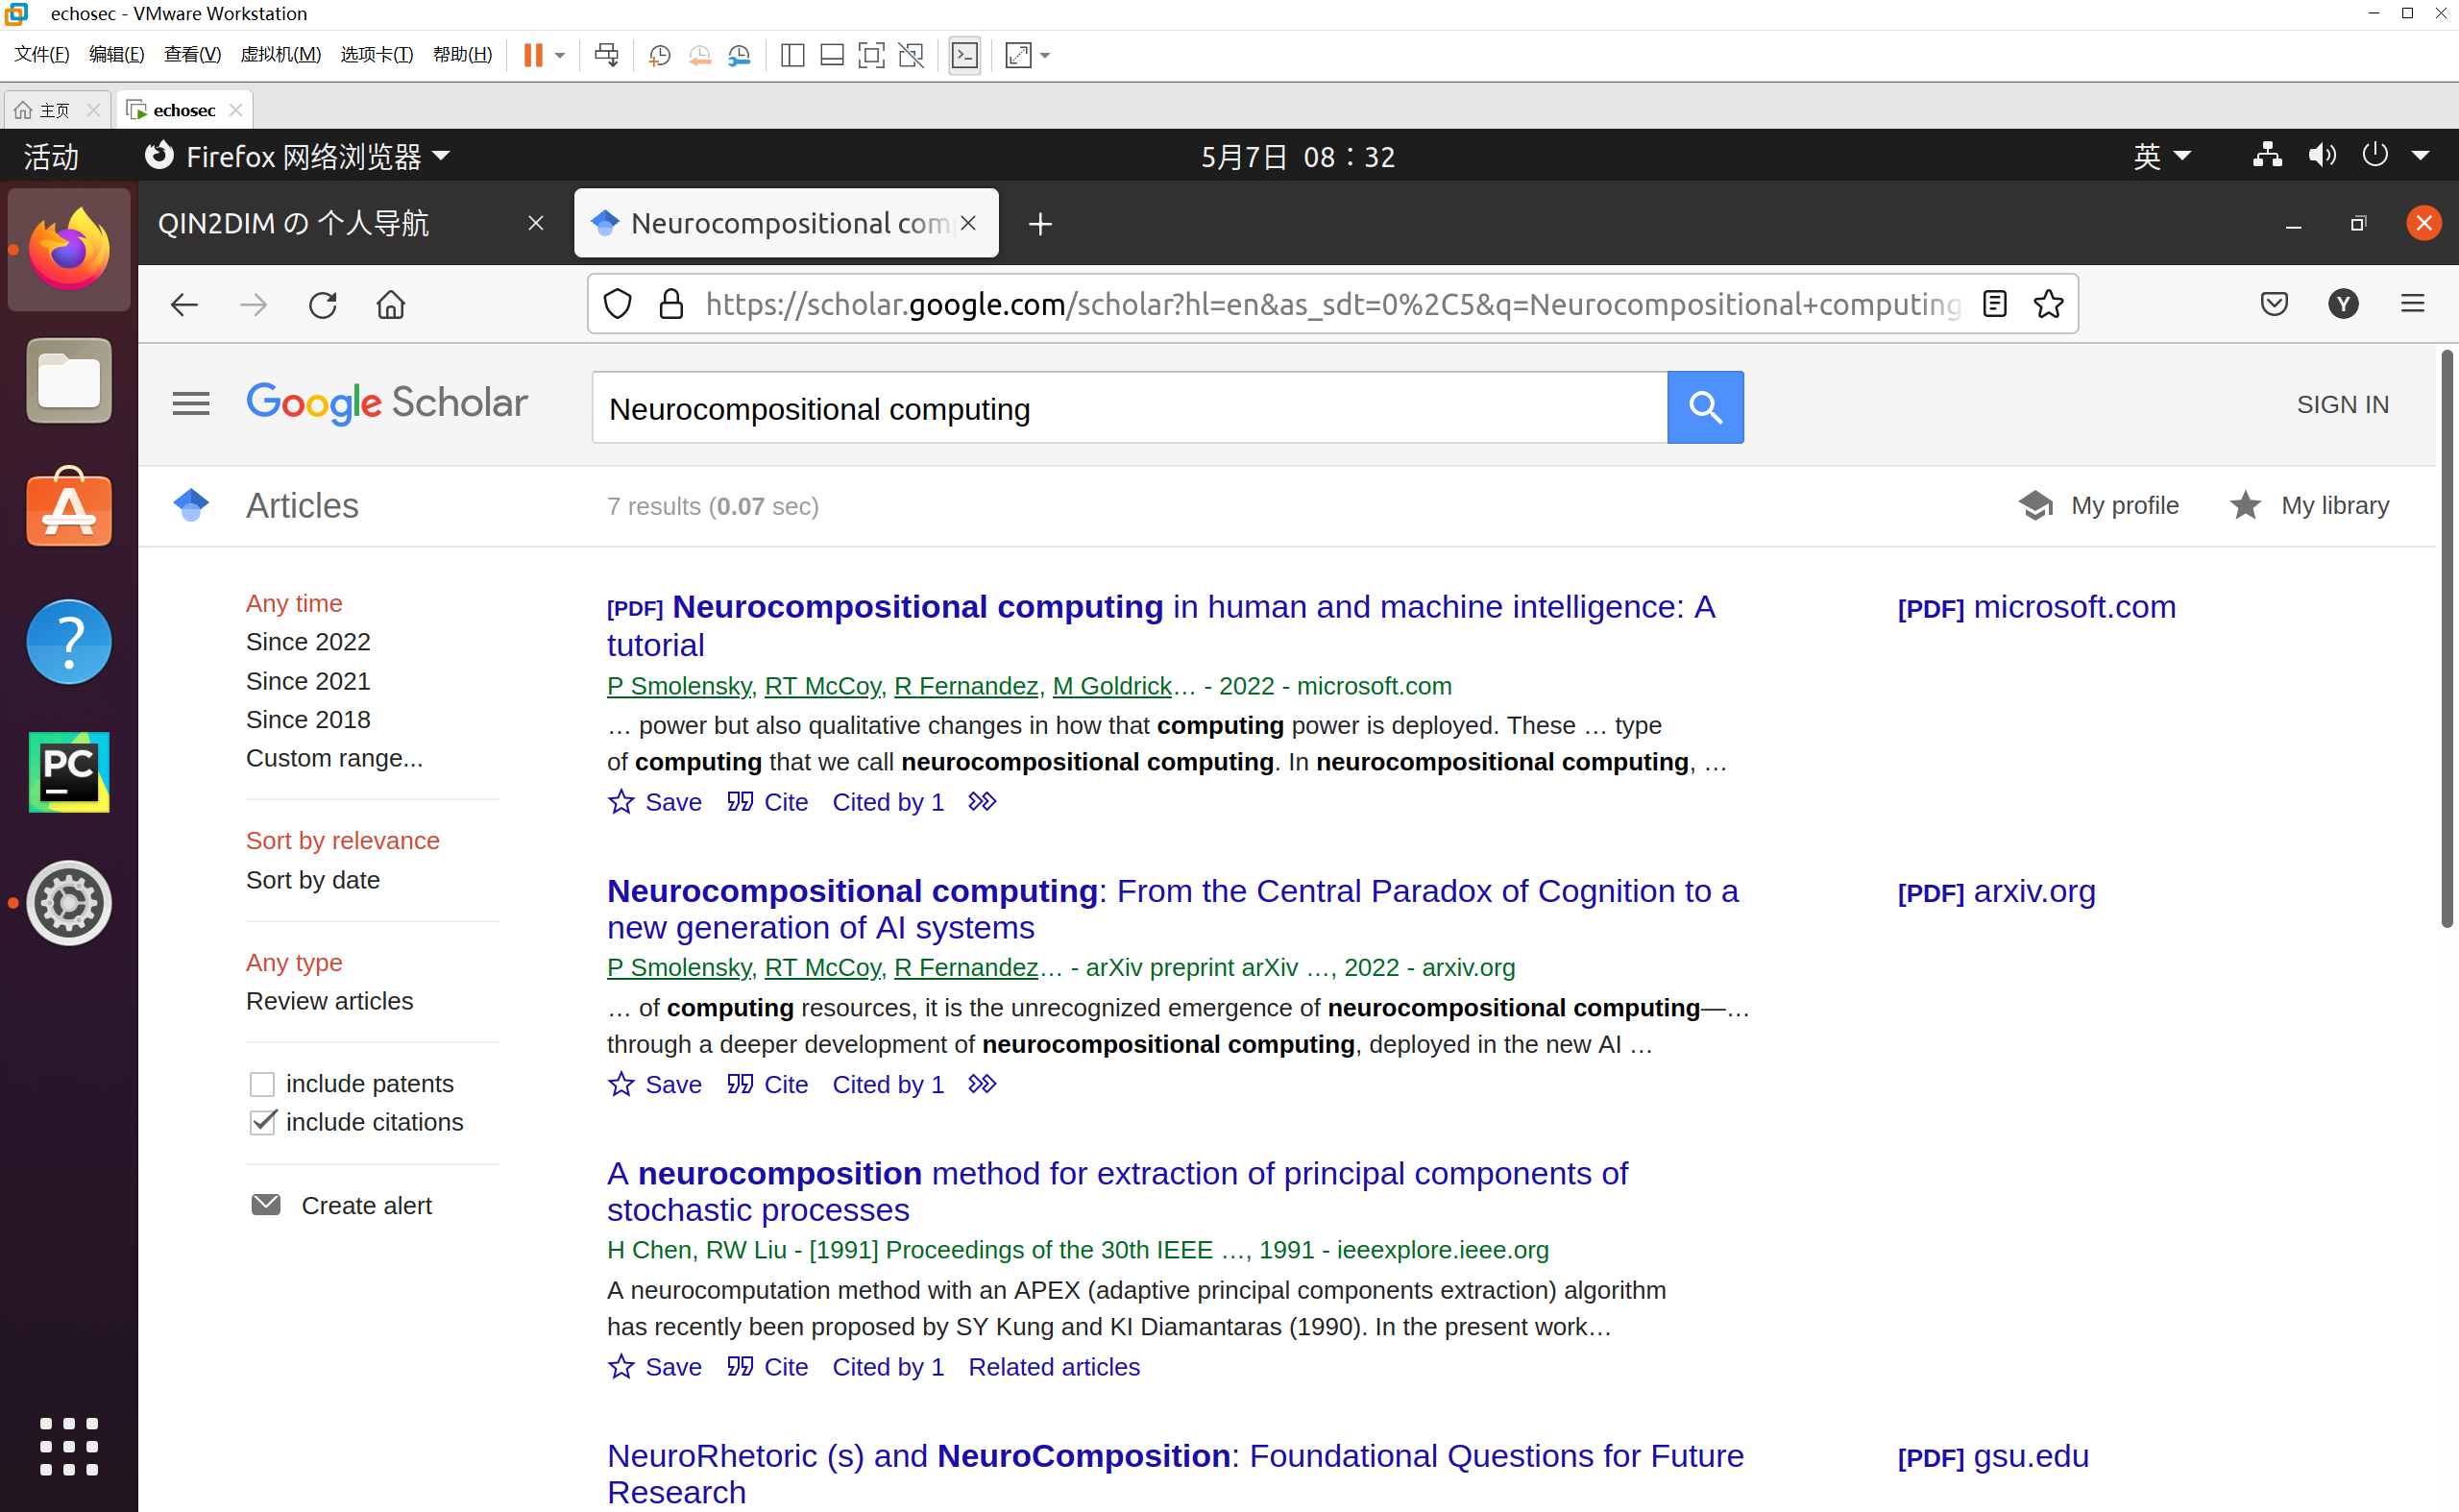
Task: Open the 虚拟机(M) menu in VMware
Action: [280, 55]
